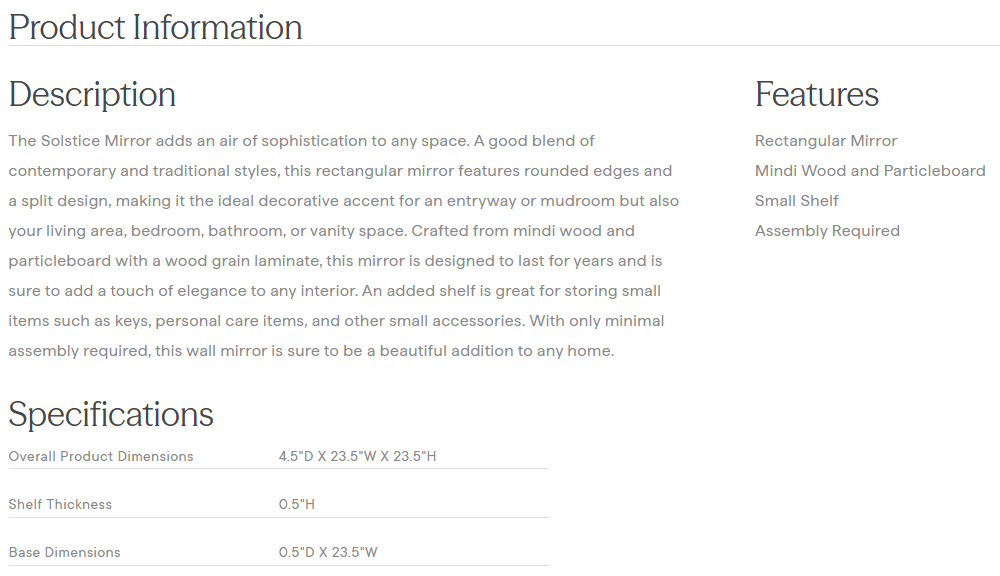Click the Overall Product Dimensions label
Viewport: 1000px width, 576px height.
101,456
